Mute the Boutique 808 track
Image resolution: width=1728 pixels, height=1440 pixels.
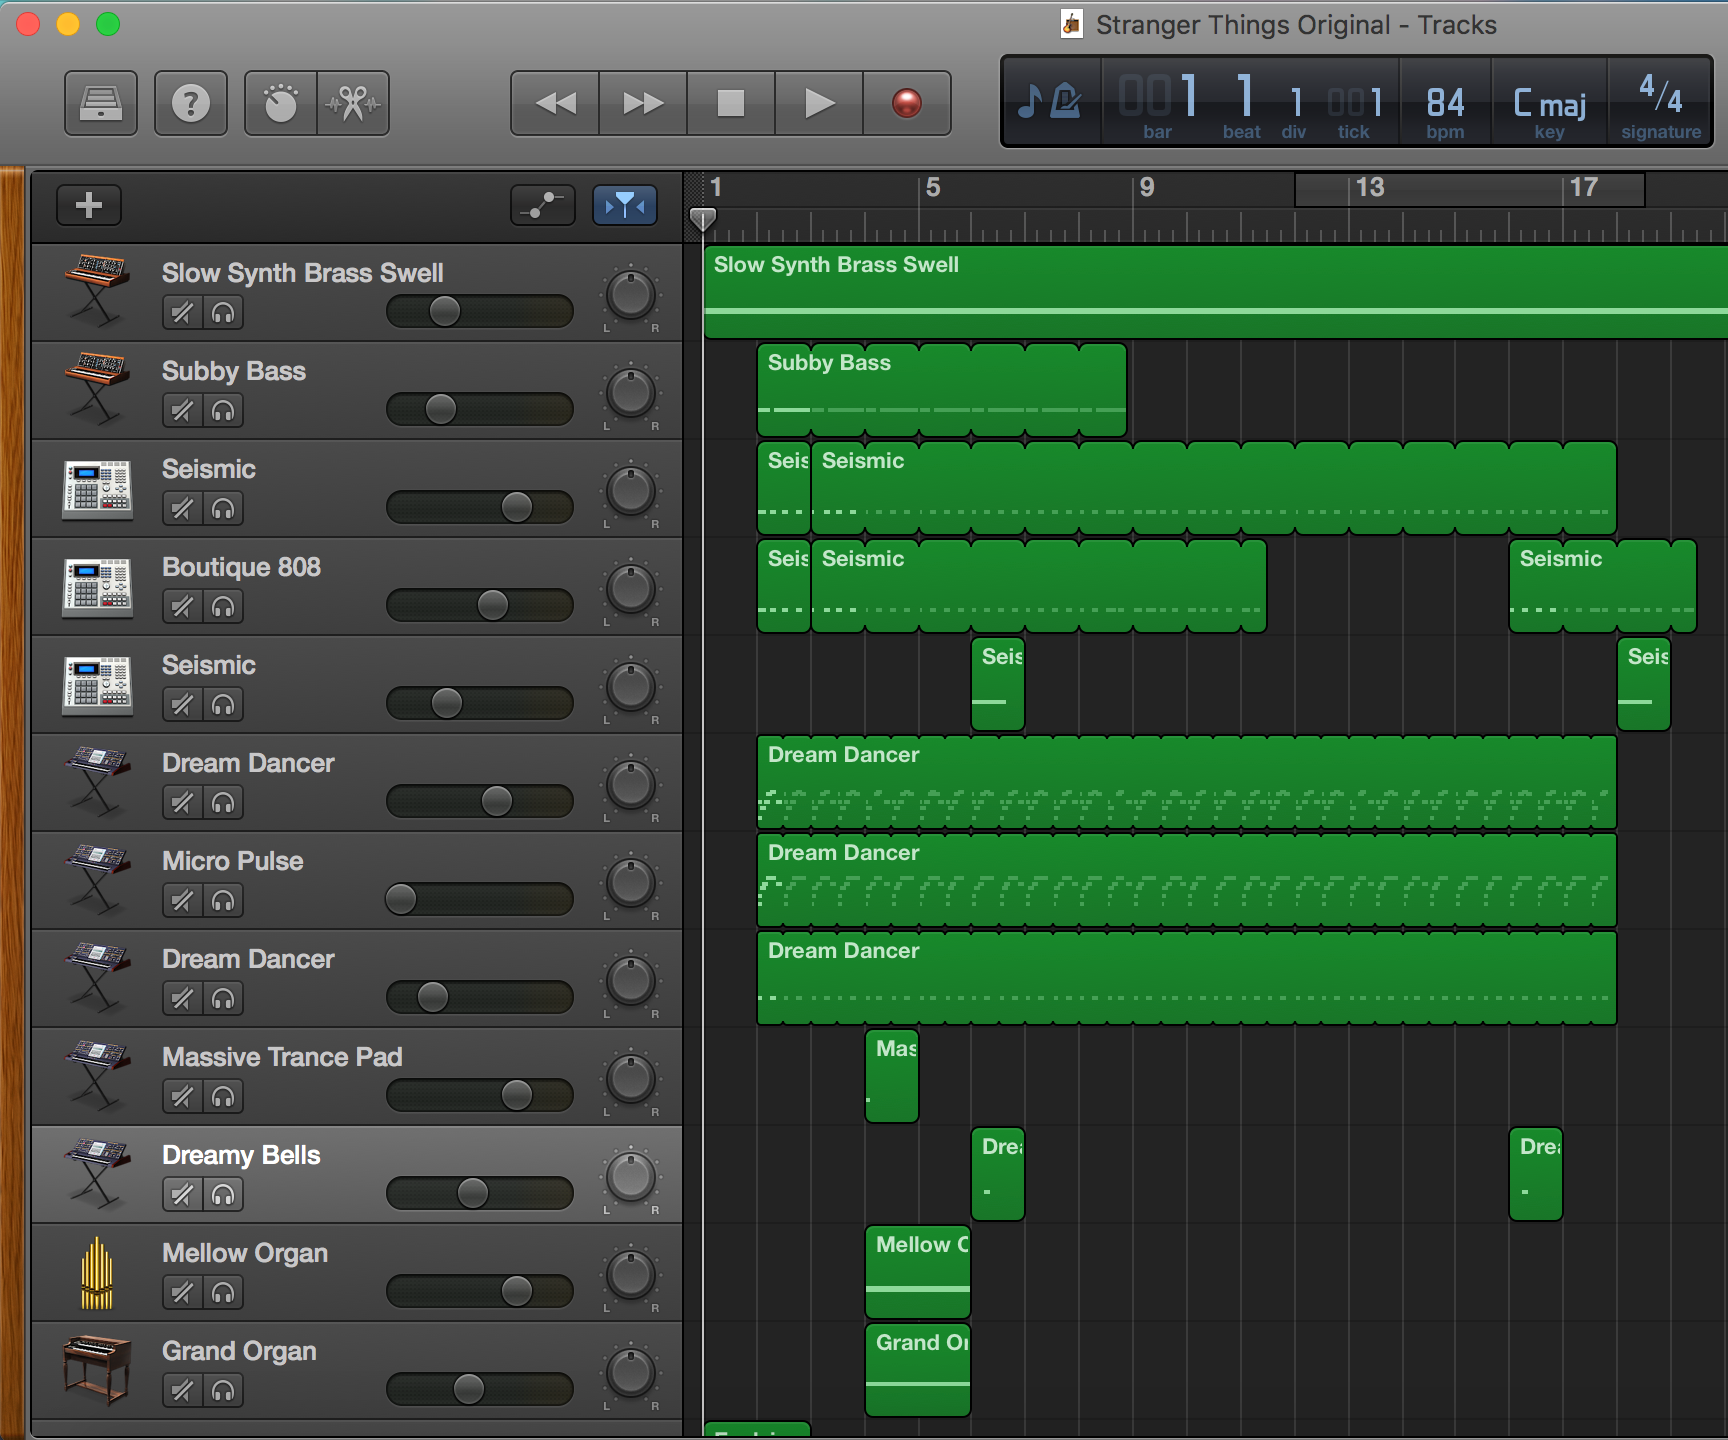pyautogui.click(x=182, y=607)
